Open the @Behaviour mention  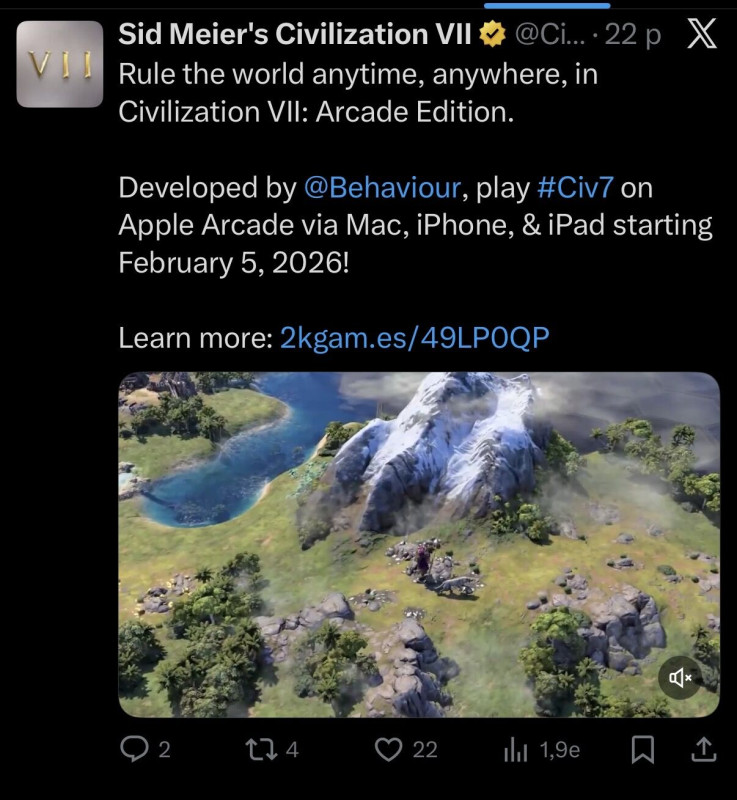point(383,187)
